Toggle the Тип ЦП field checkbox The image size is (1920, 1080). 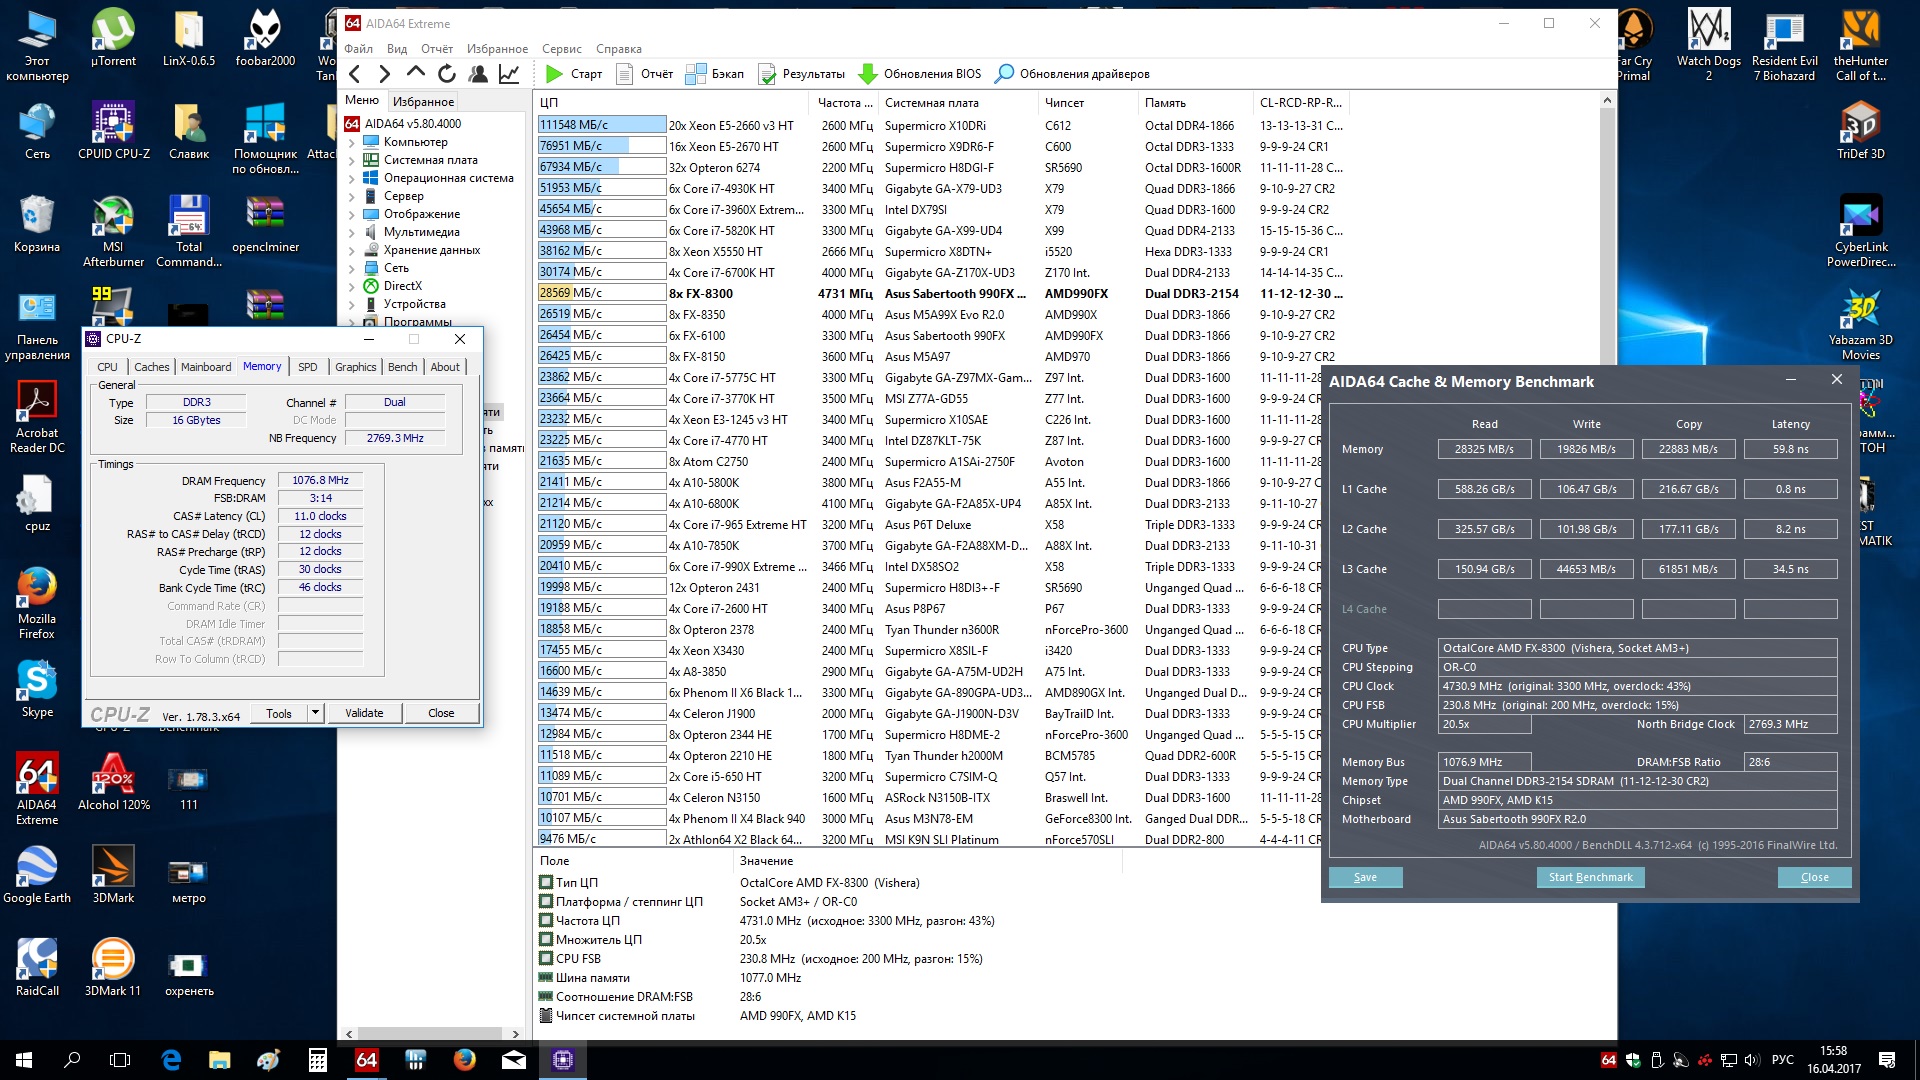[546, 883]
